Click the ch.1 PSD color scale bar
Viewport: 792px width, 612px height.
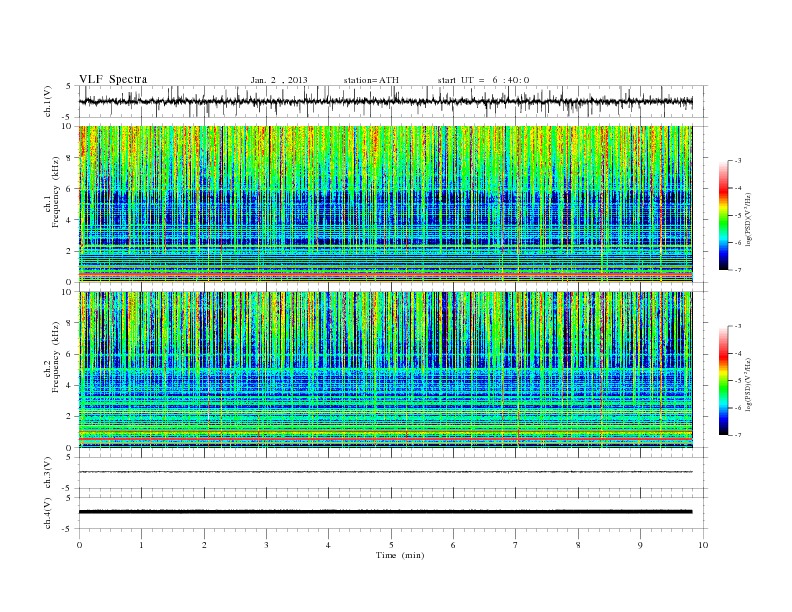(x=723, y=215)
